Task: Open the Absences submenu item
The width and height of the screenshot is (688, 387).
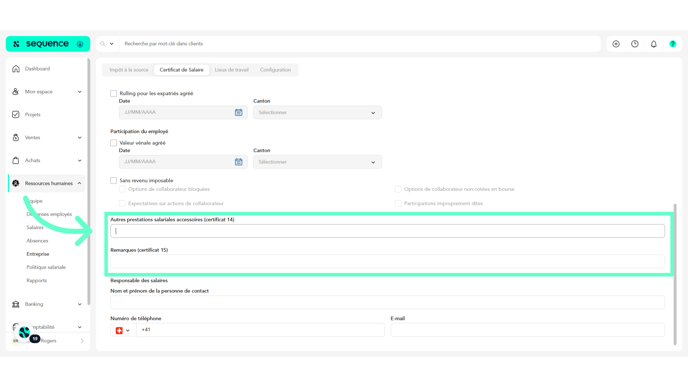Action: pos(37,240)
